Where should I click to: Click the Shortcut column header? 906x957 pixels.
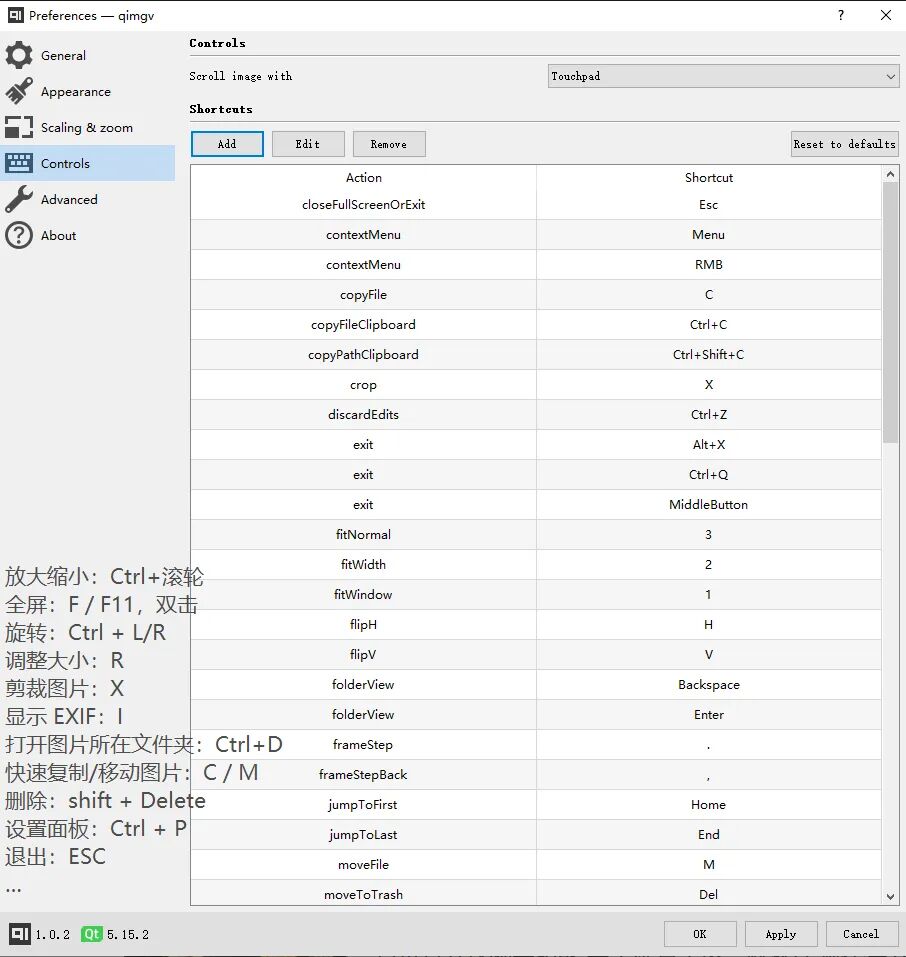tap(708, 178)
